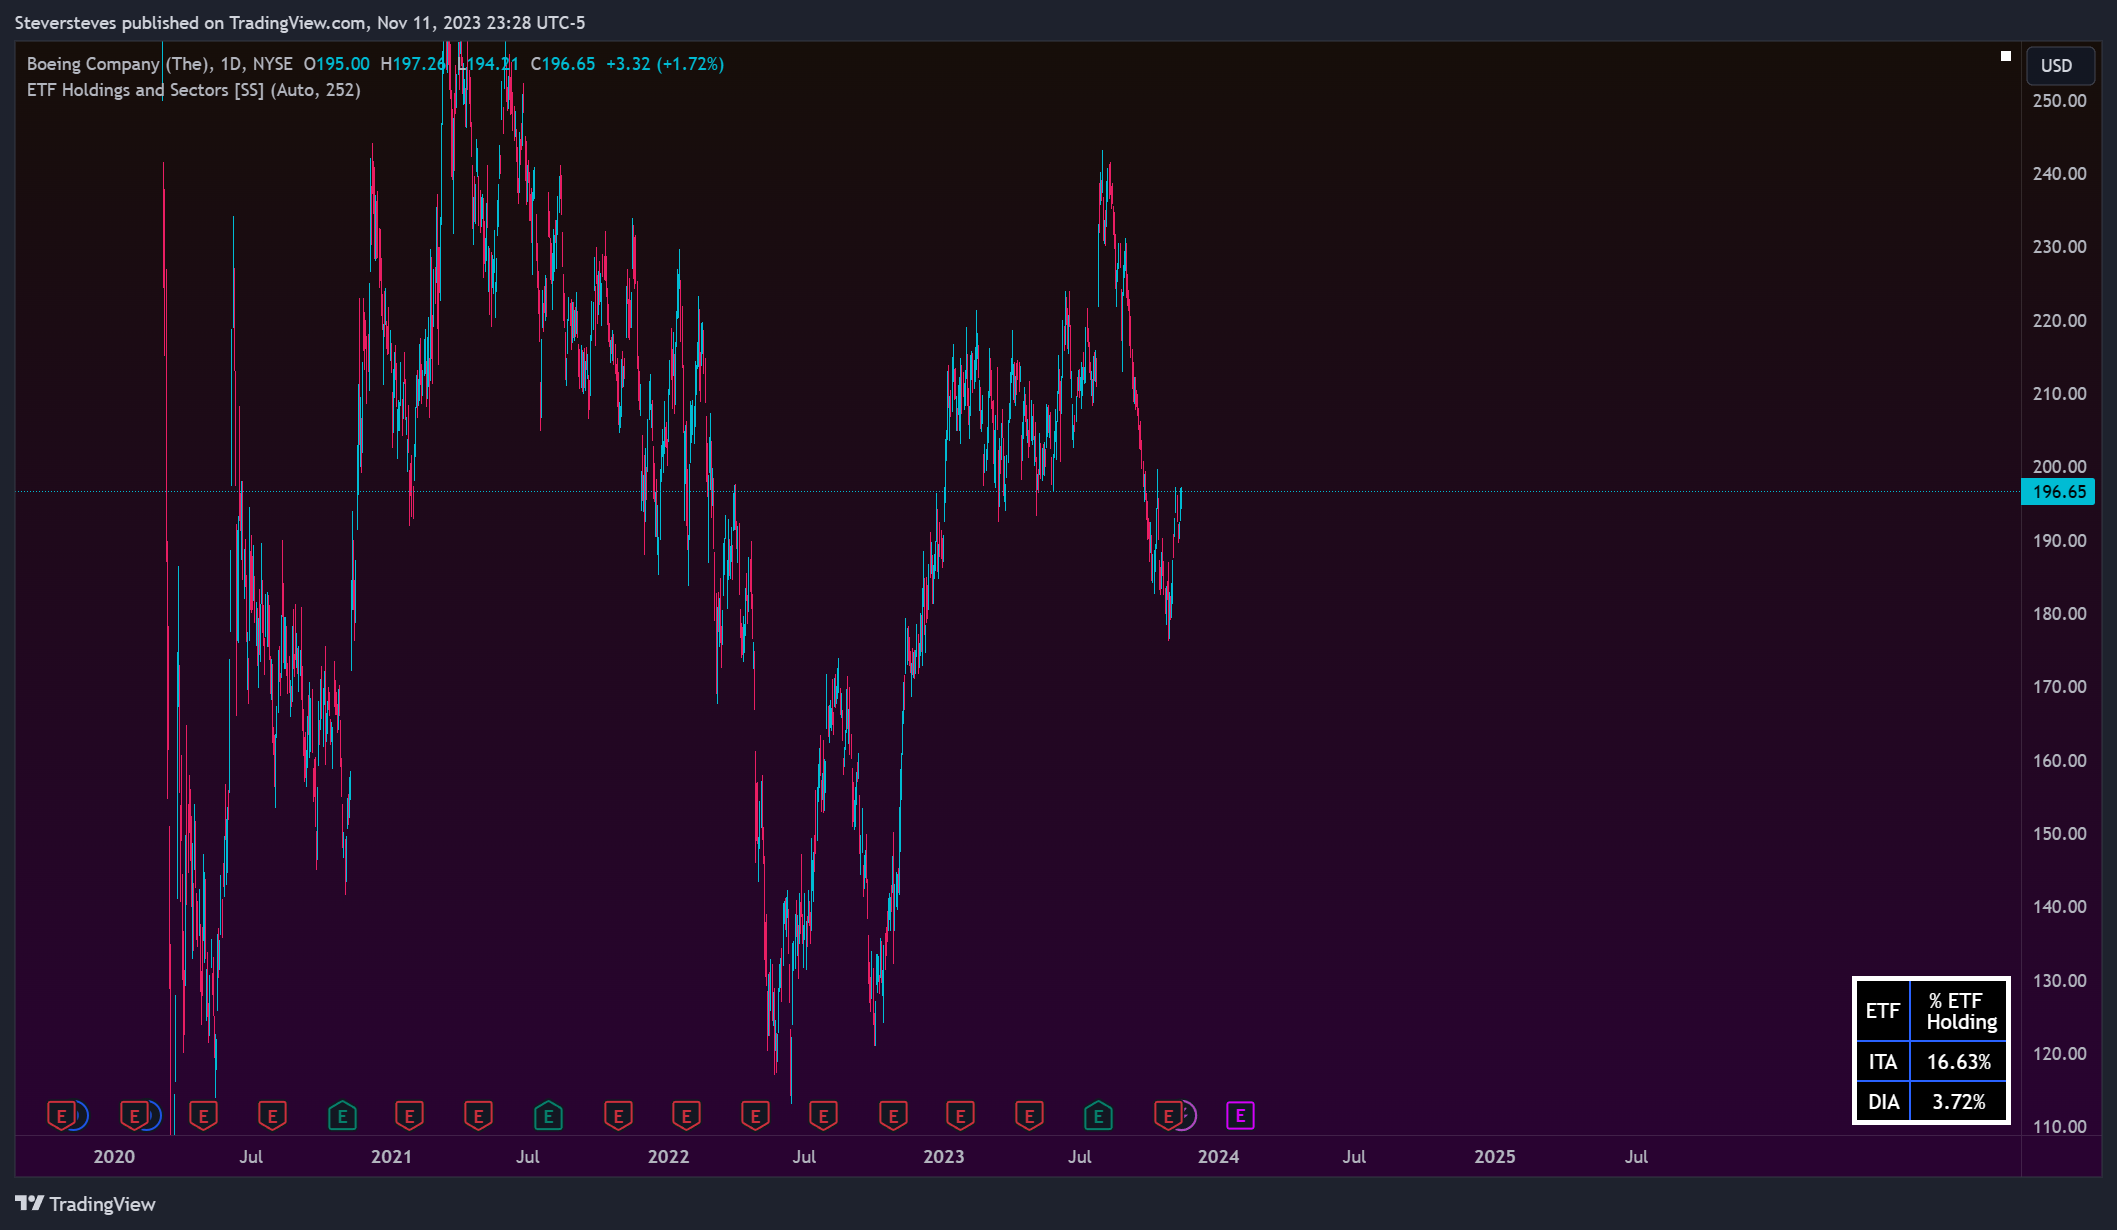Click the ITA cell in ETF table
2117x1230 pixels.
pos(1883,1062)
